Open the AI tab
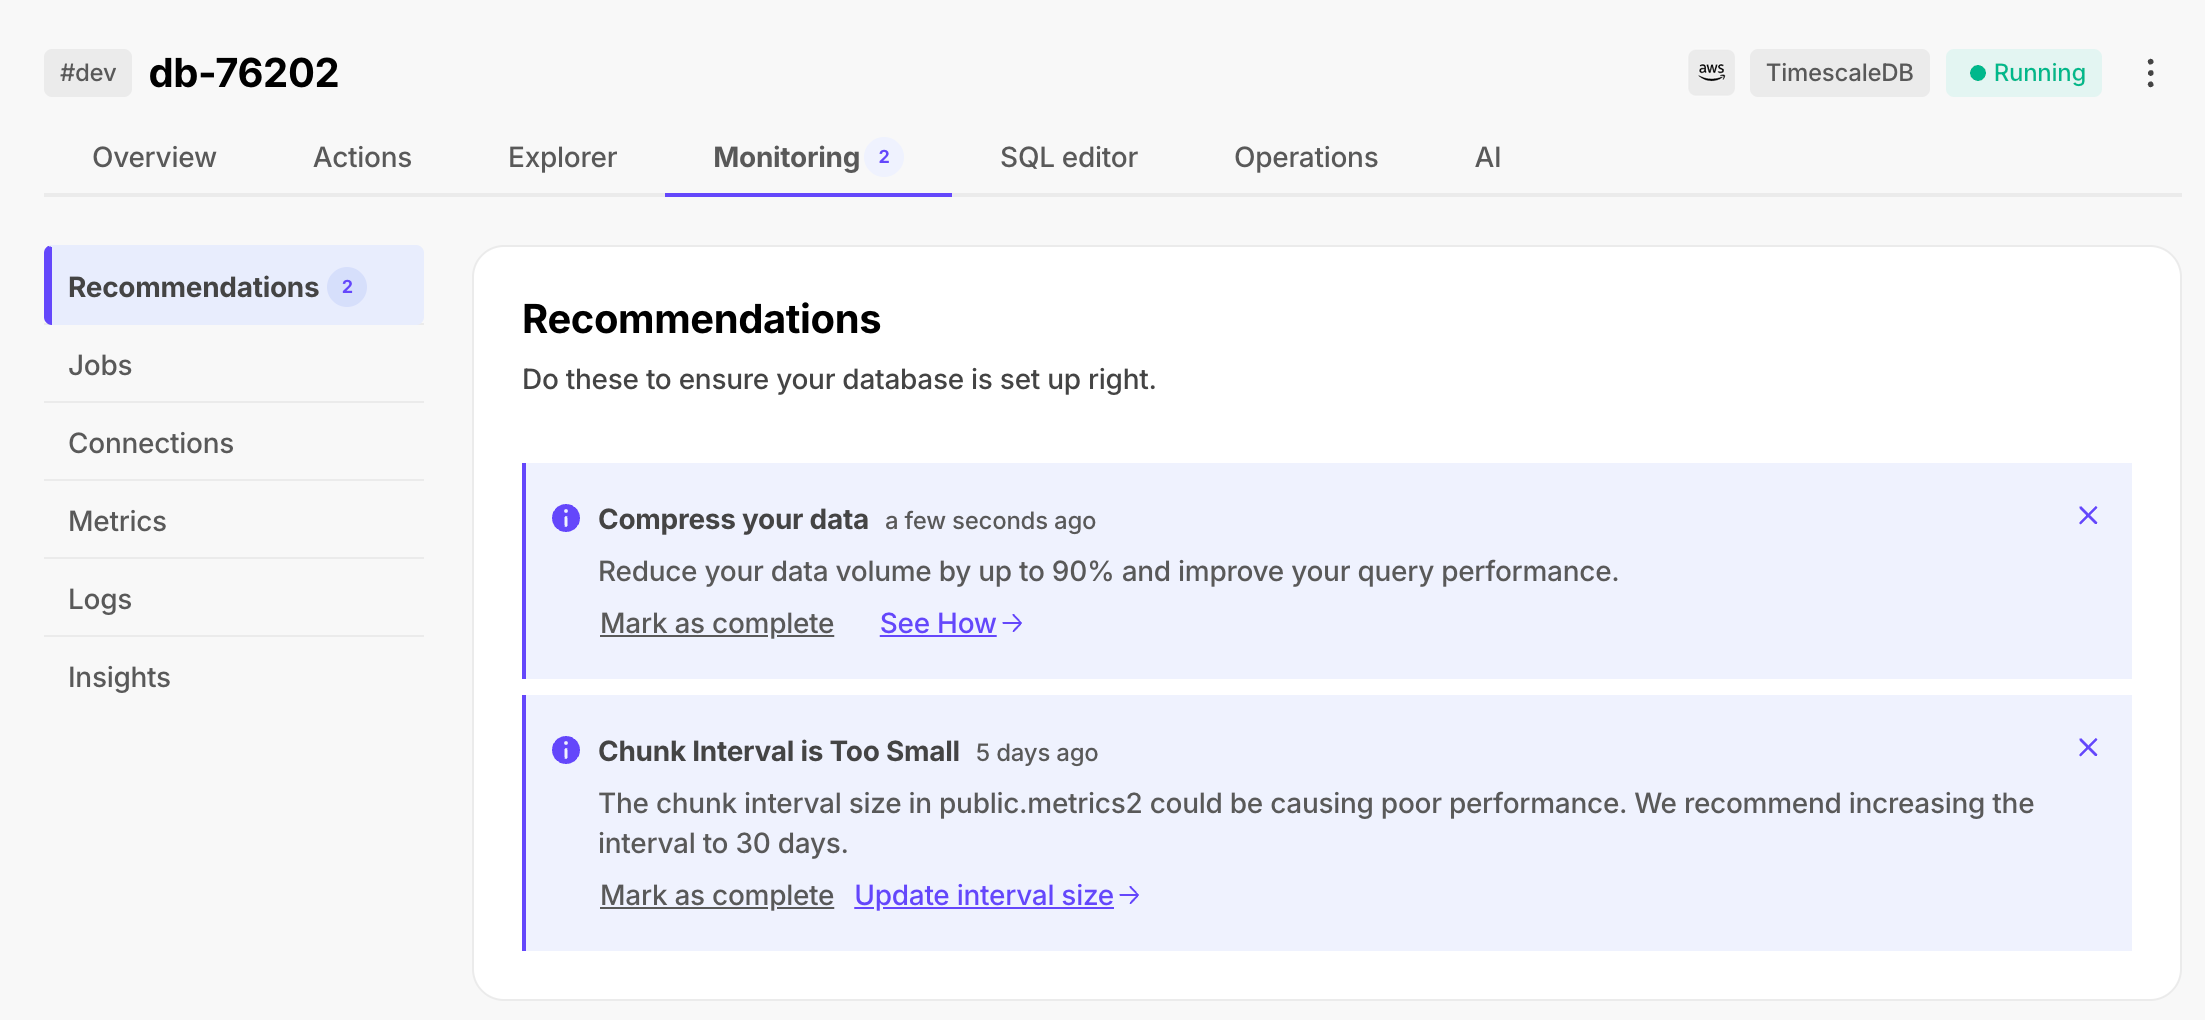The height and width of the screenshot is (1020, 2205). (x=1487, y=158)
